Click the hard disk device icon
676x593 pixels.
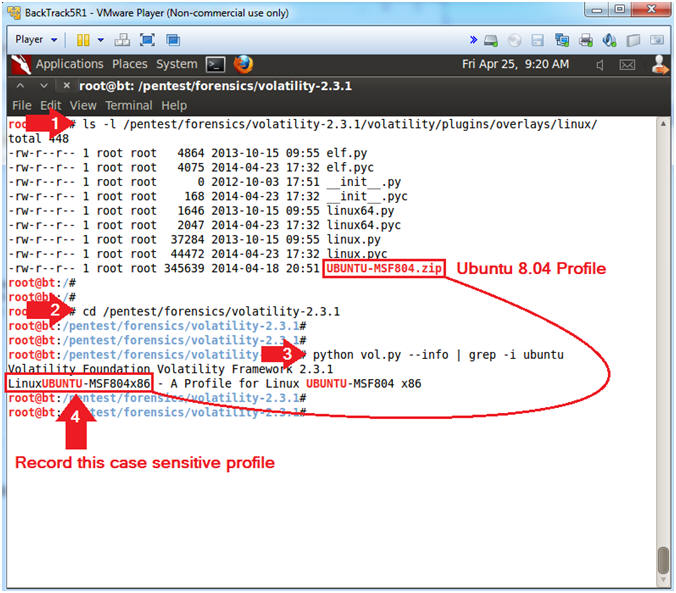pyautogui.click(x=491, y=41)
